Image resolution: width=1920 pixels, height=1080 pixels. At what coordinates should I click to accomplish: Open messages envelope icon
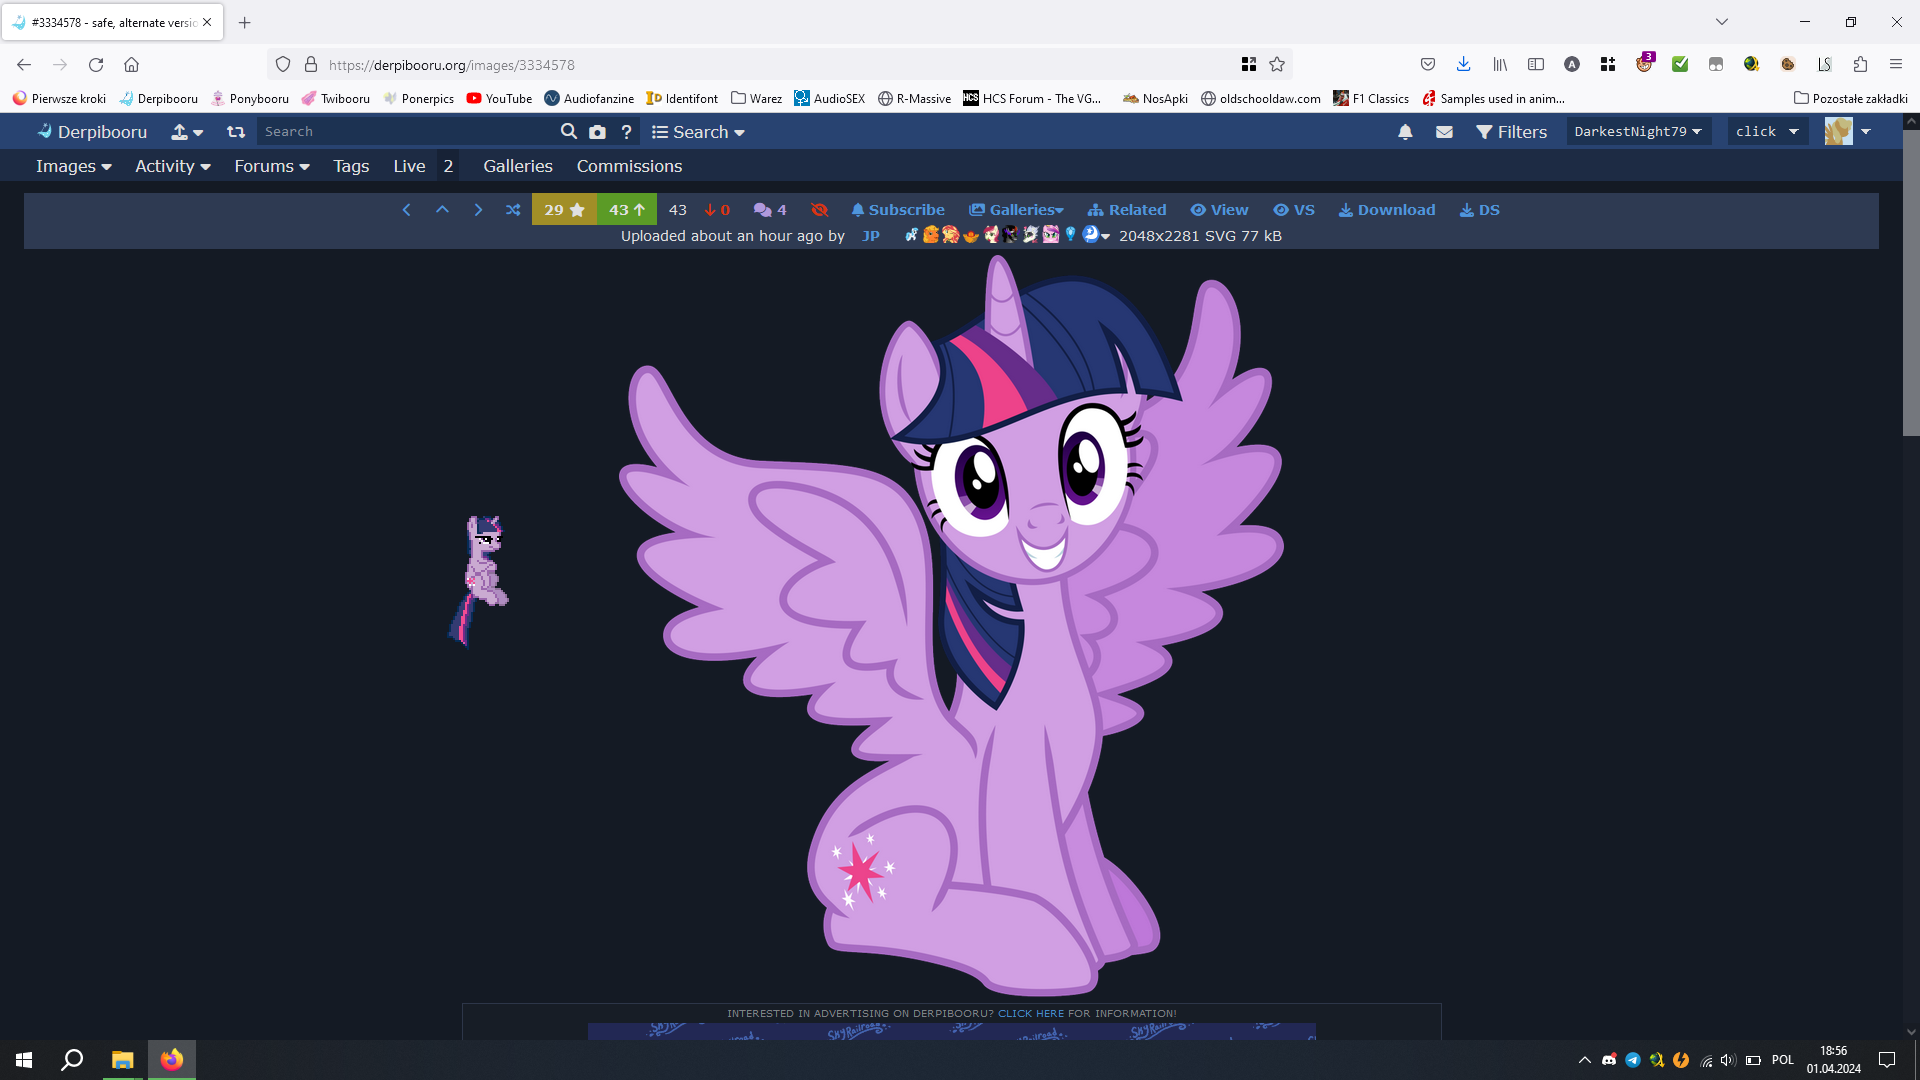point(1444,132)
